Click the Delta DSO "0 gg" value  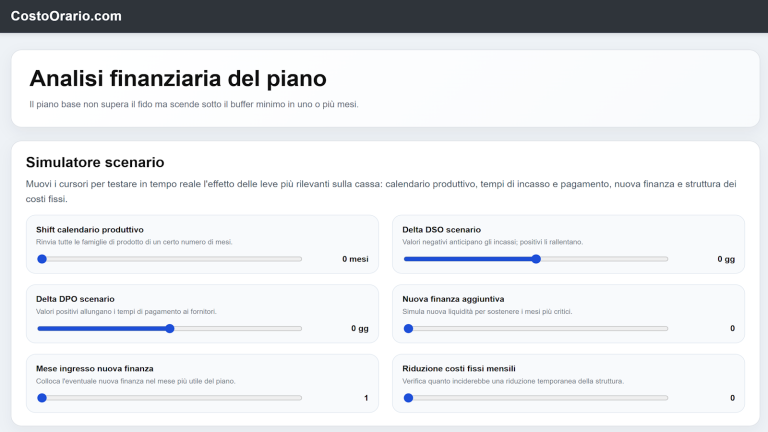[x=726, y=259]
